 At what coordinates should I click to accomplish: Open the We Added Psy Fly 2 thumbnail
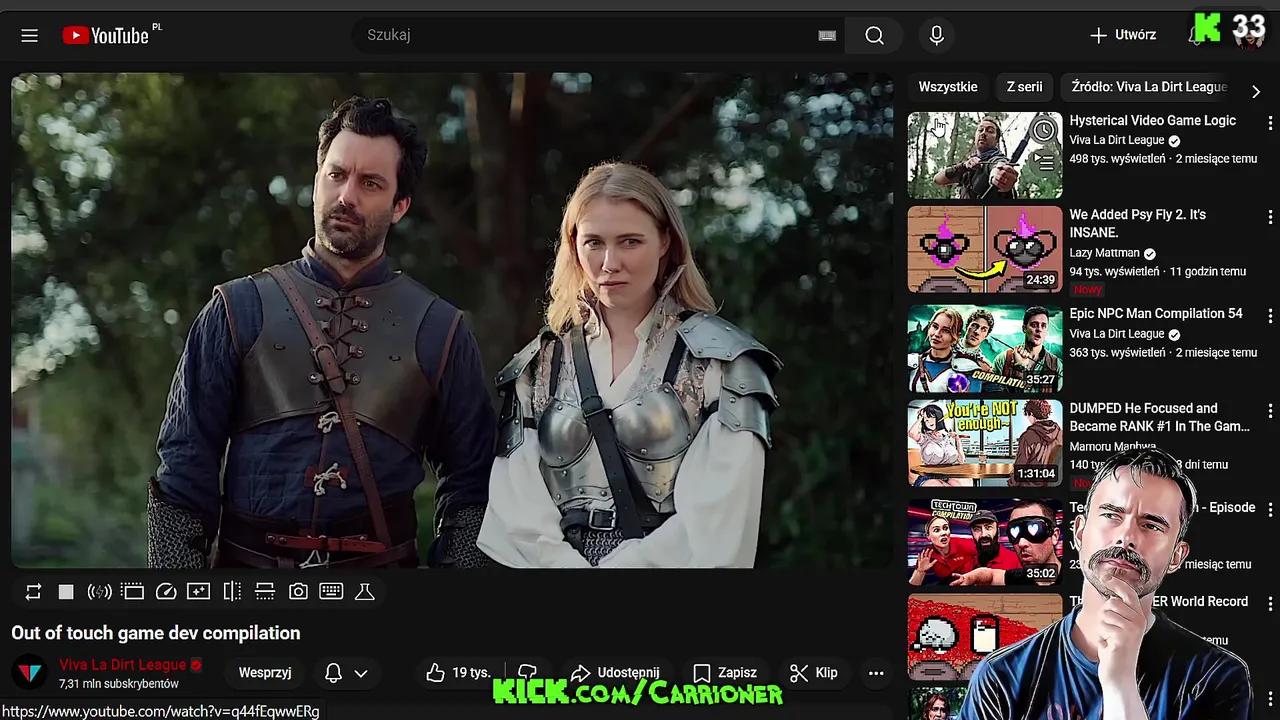pos(985,249)
